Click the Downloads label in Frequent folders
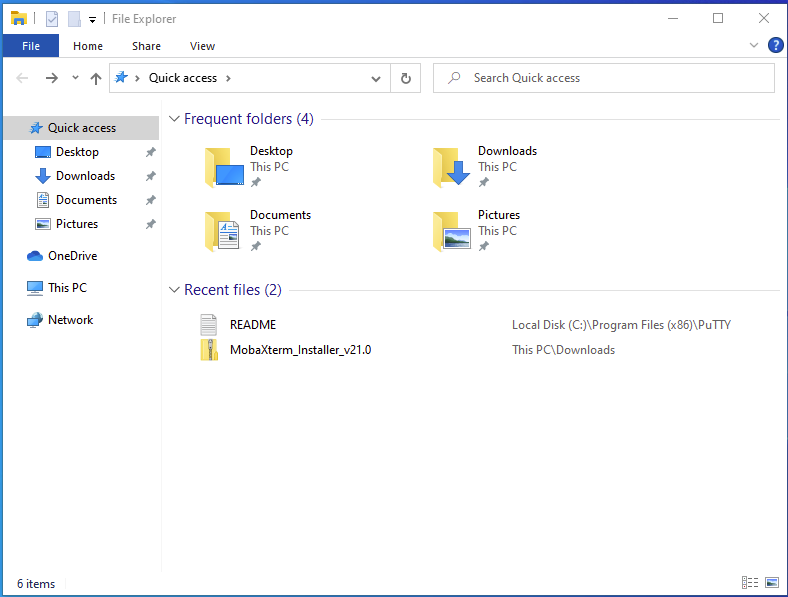Image resolution: width=788 pixels, height=597 pixels. coord(507,151)
